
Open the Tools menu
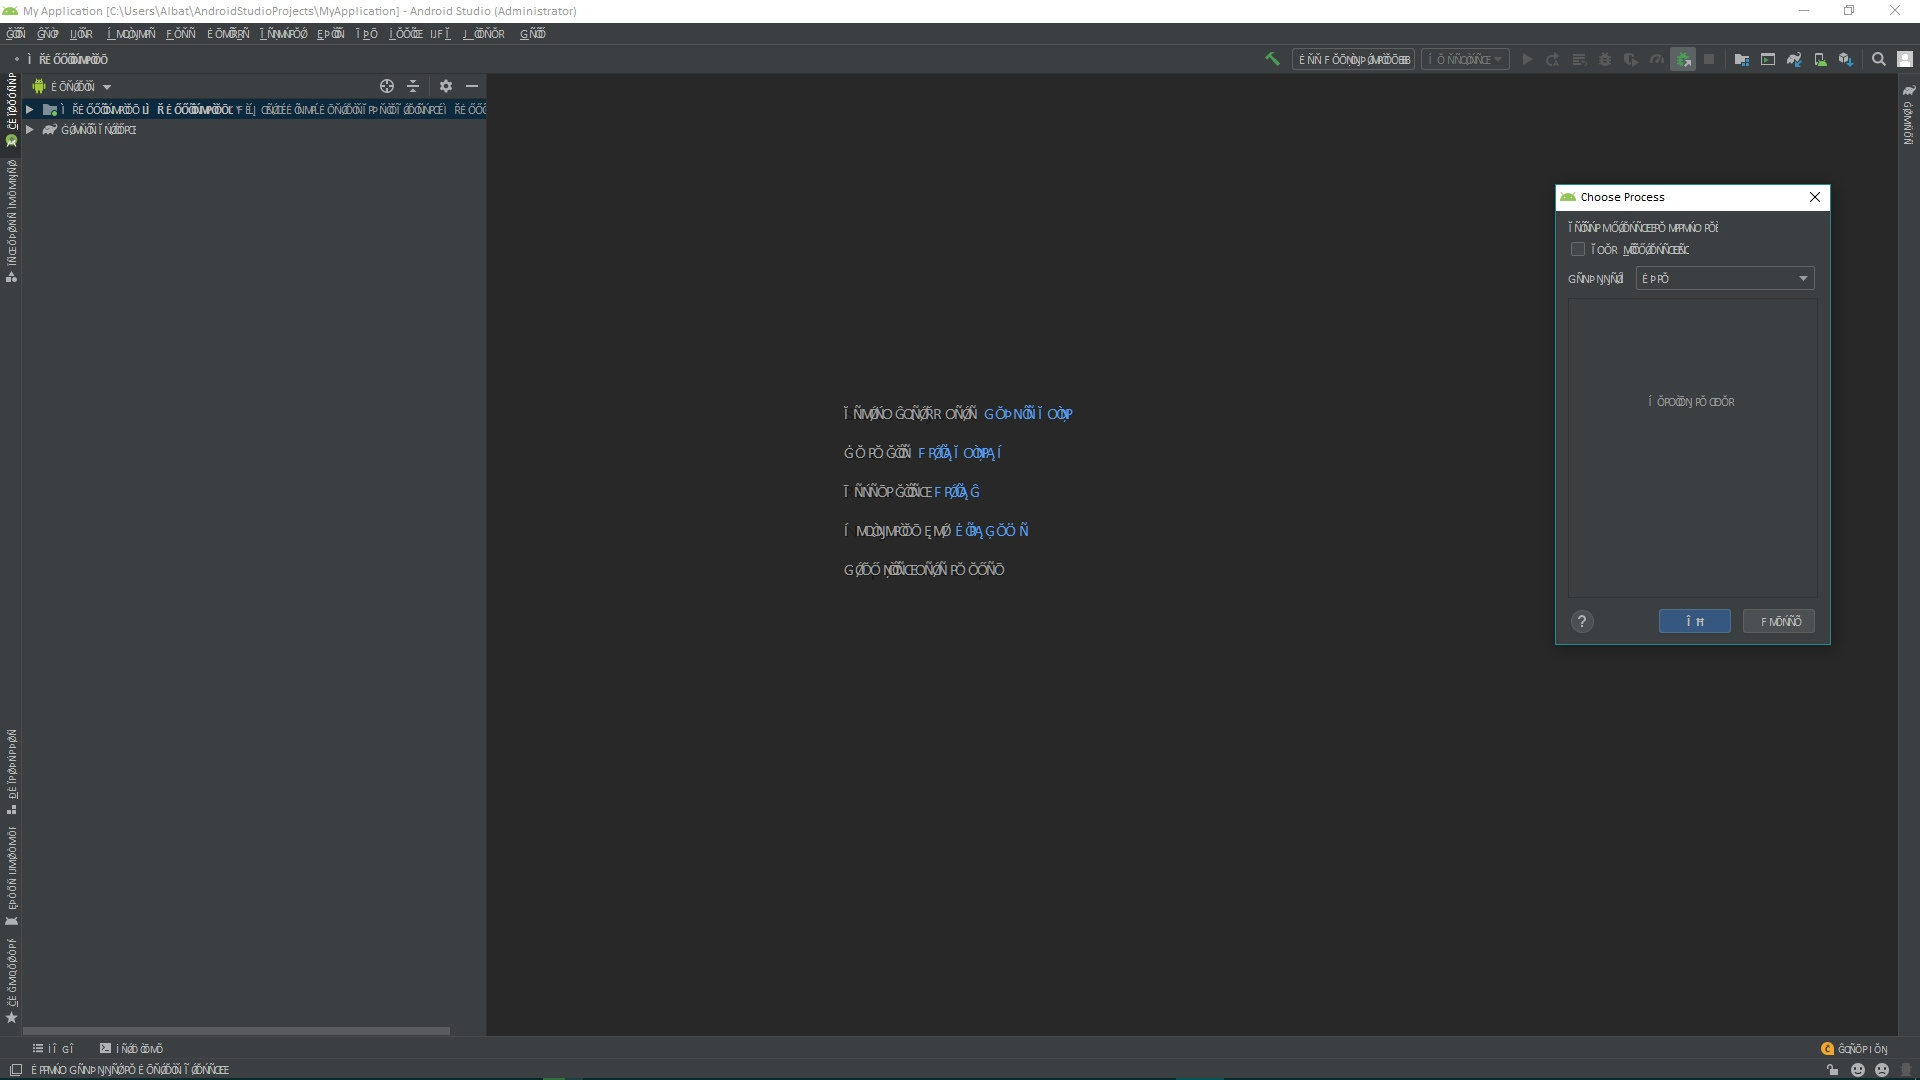(406, 34)
